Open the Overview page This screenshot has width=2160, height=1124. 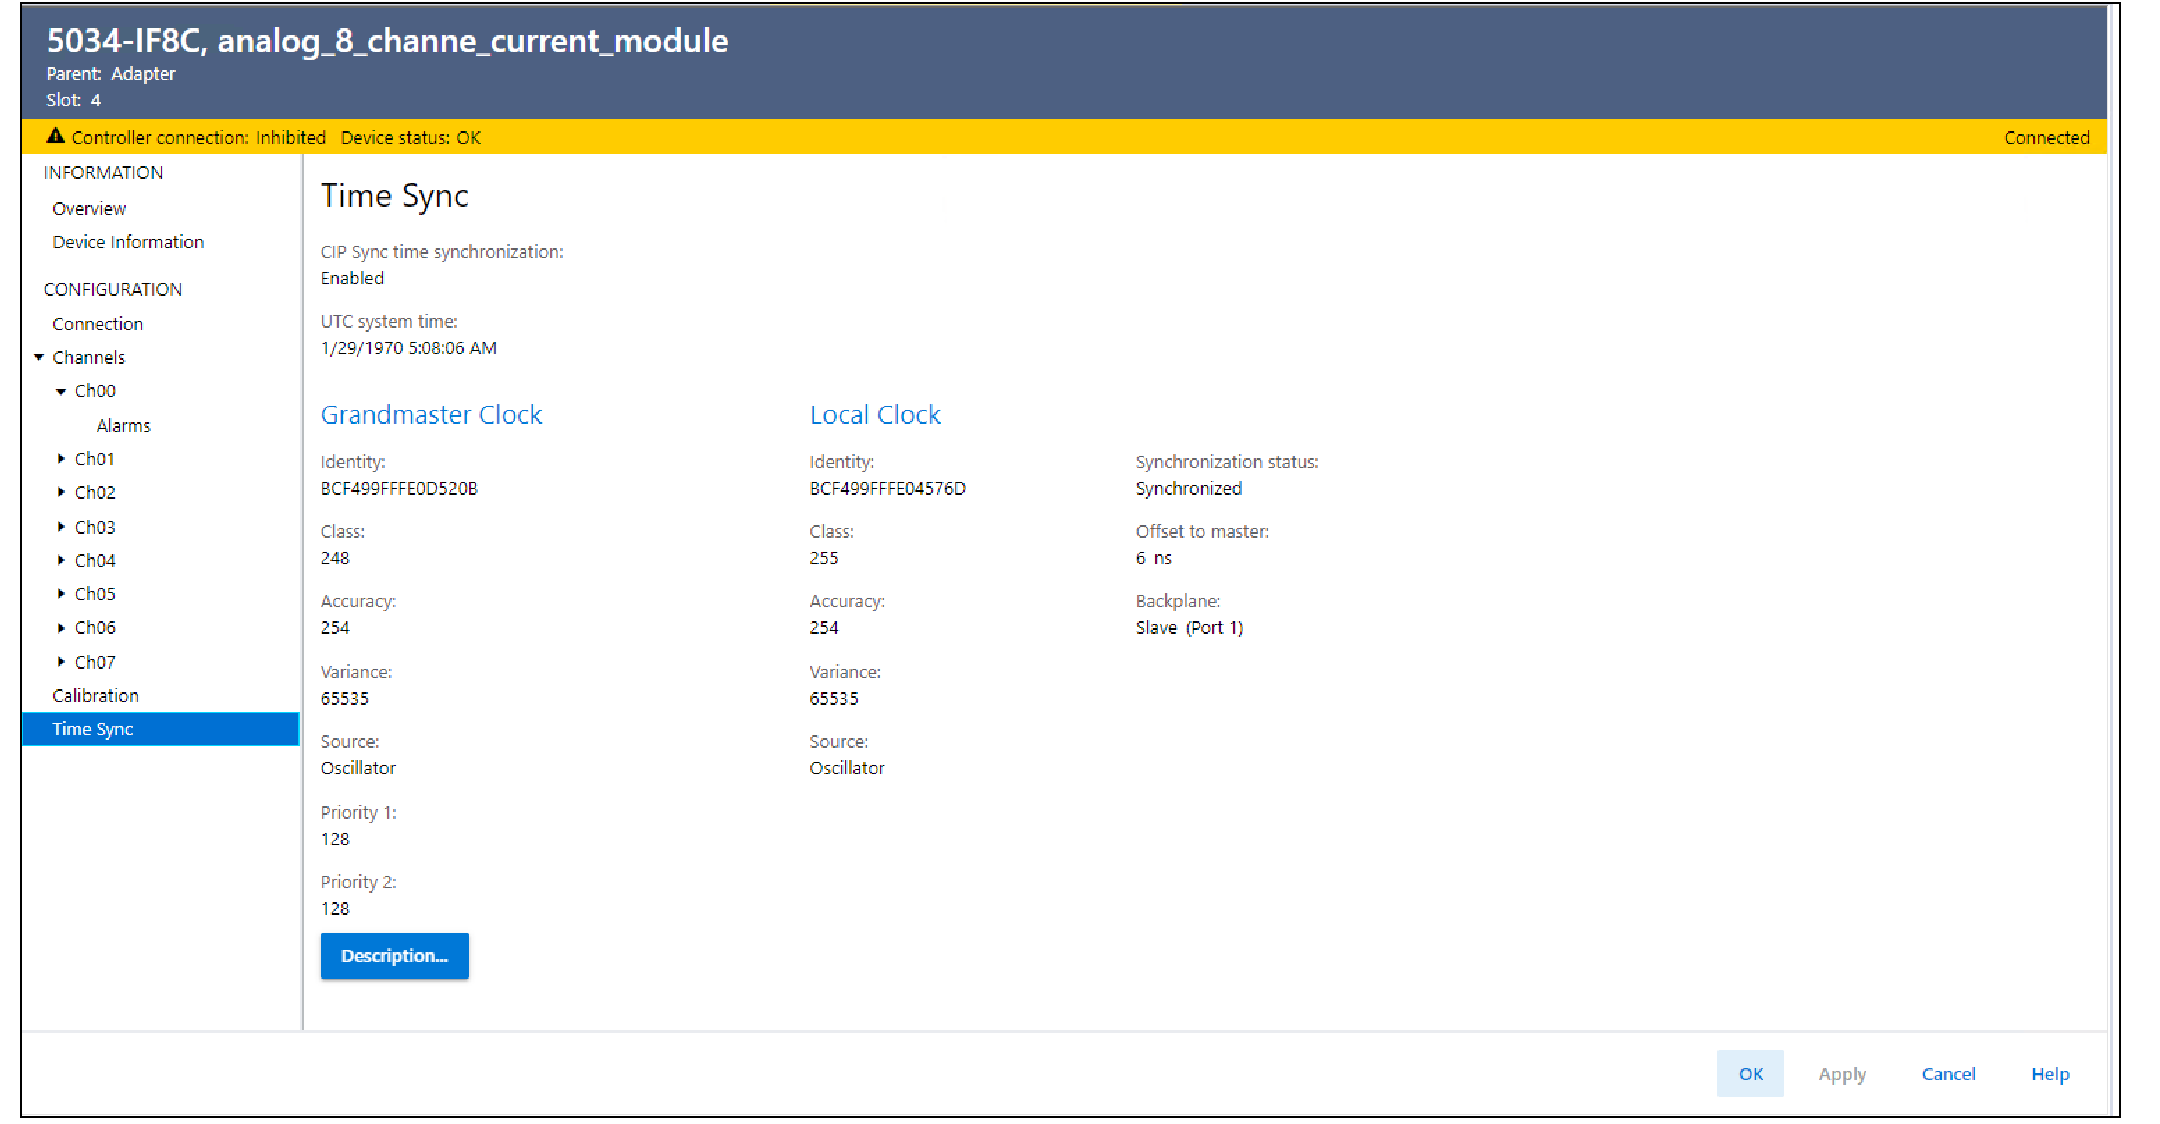(x=89, y=208)
